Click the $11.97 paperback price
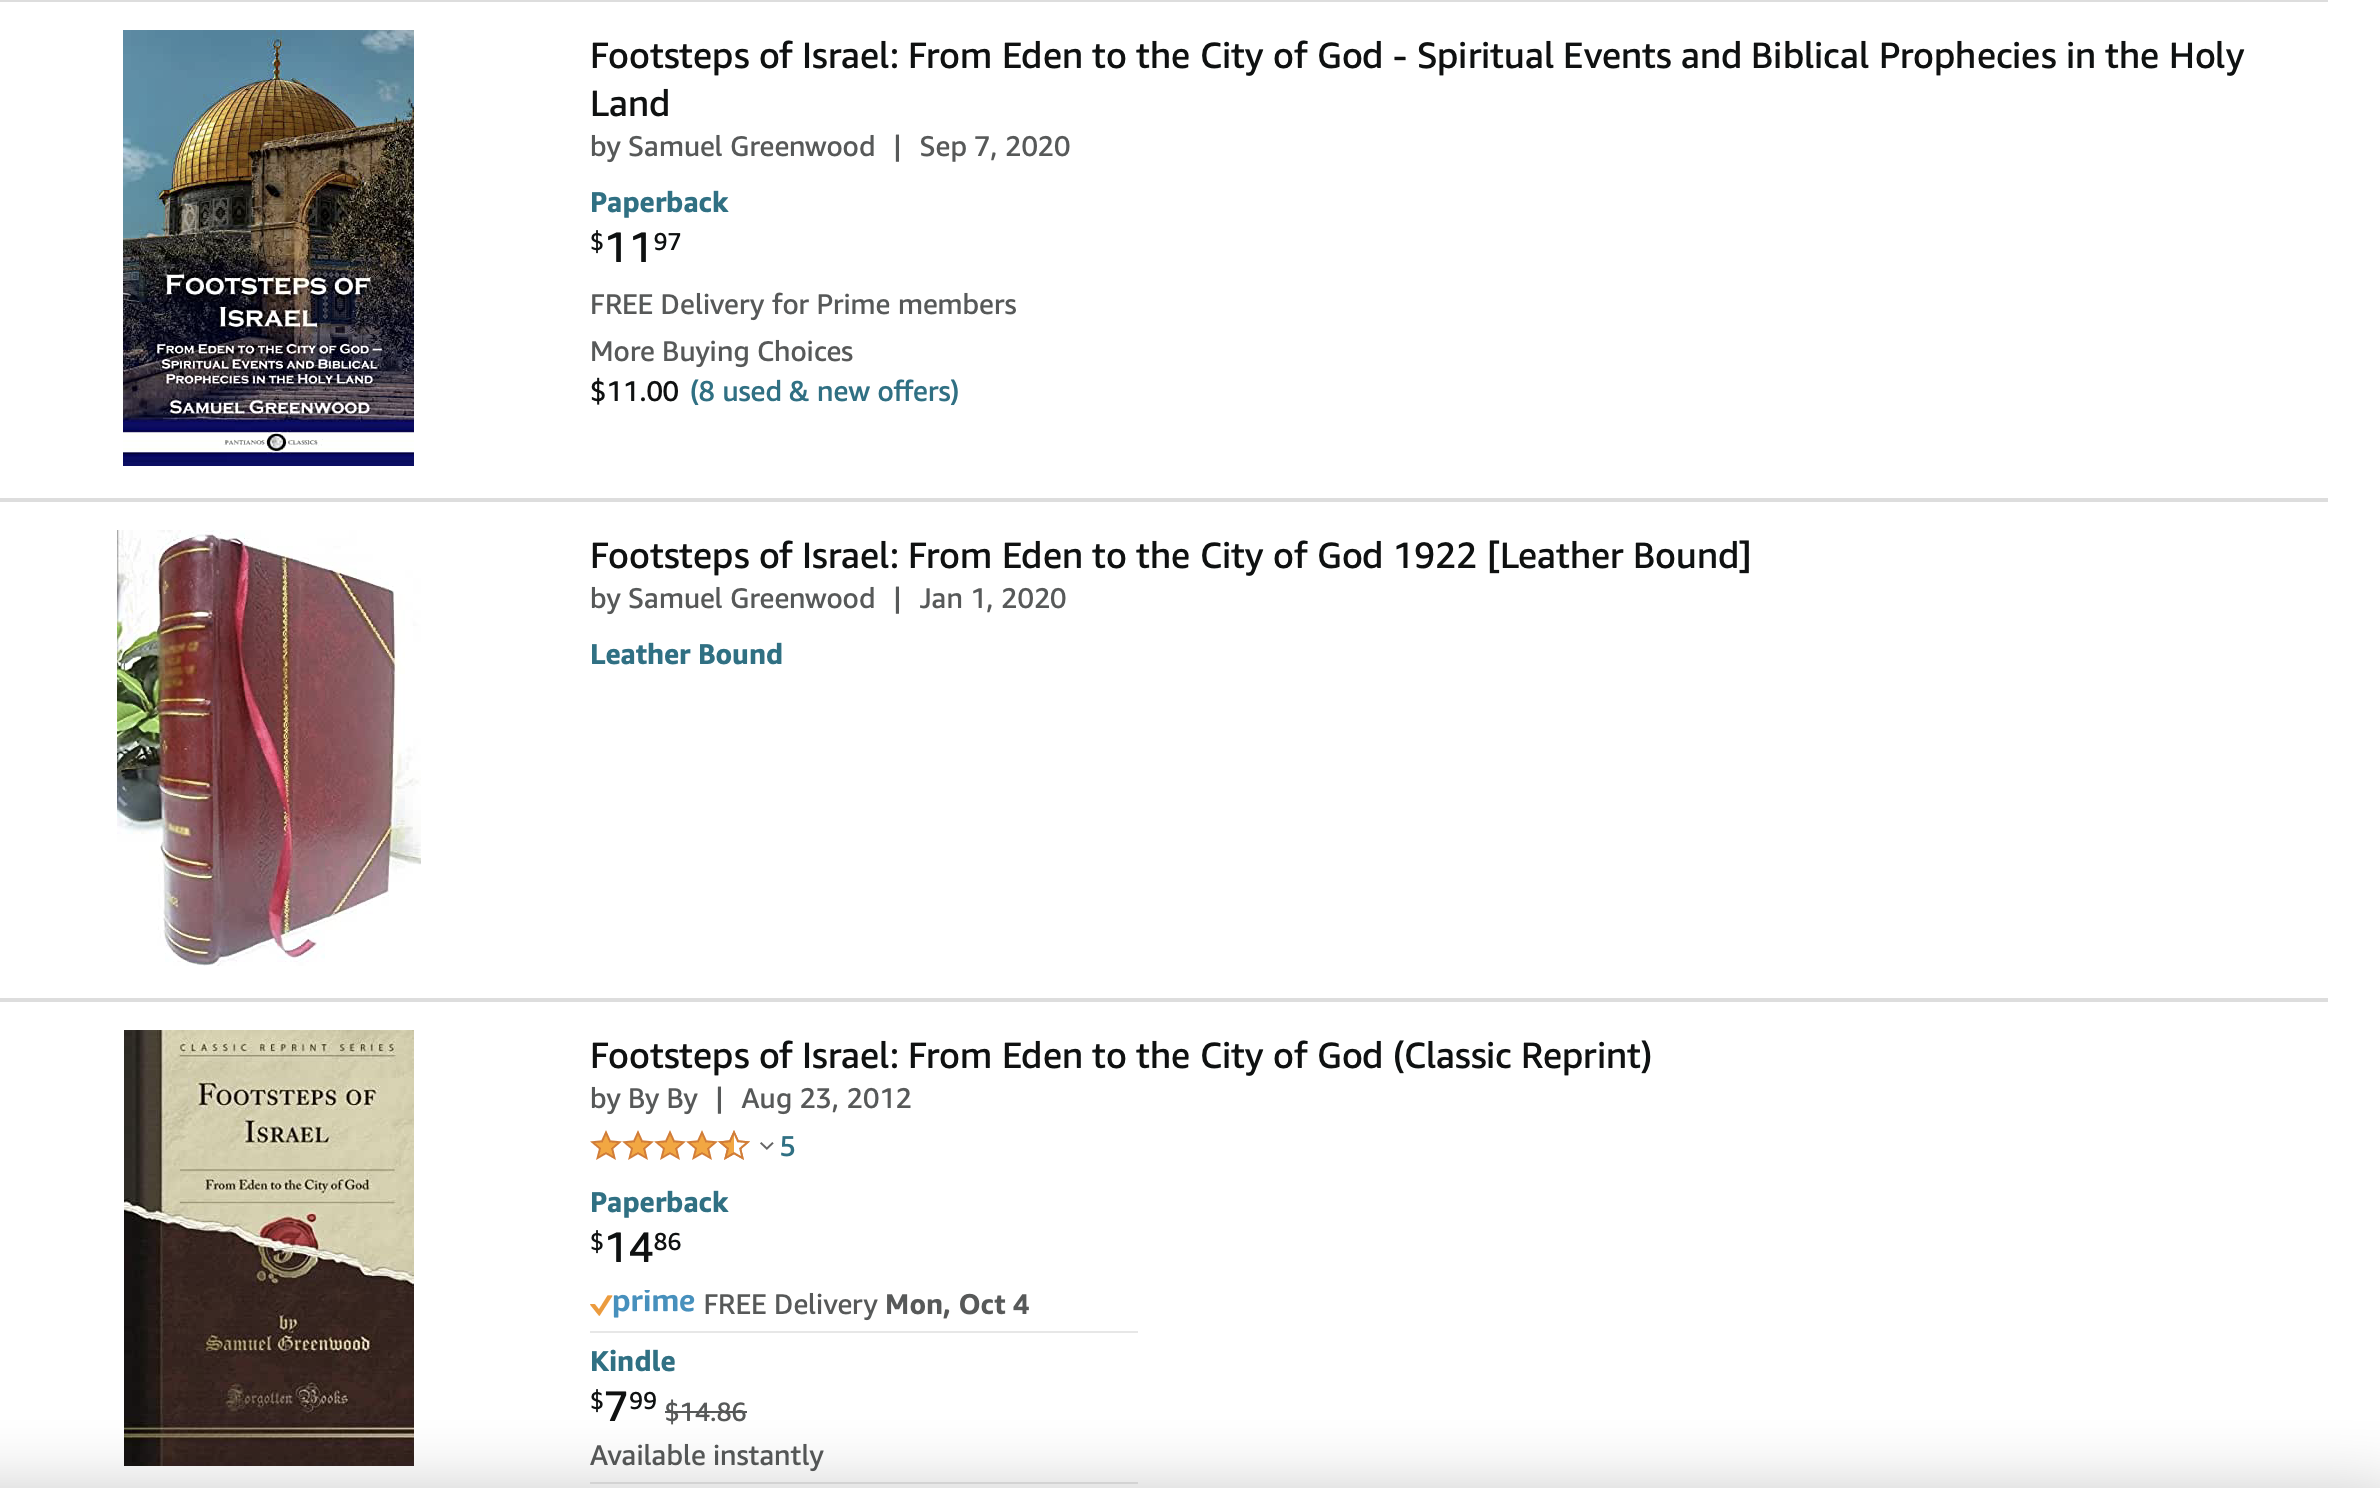The image size is (2380, 1488). [635, 247]
